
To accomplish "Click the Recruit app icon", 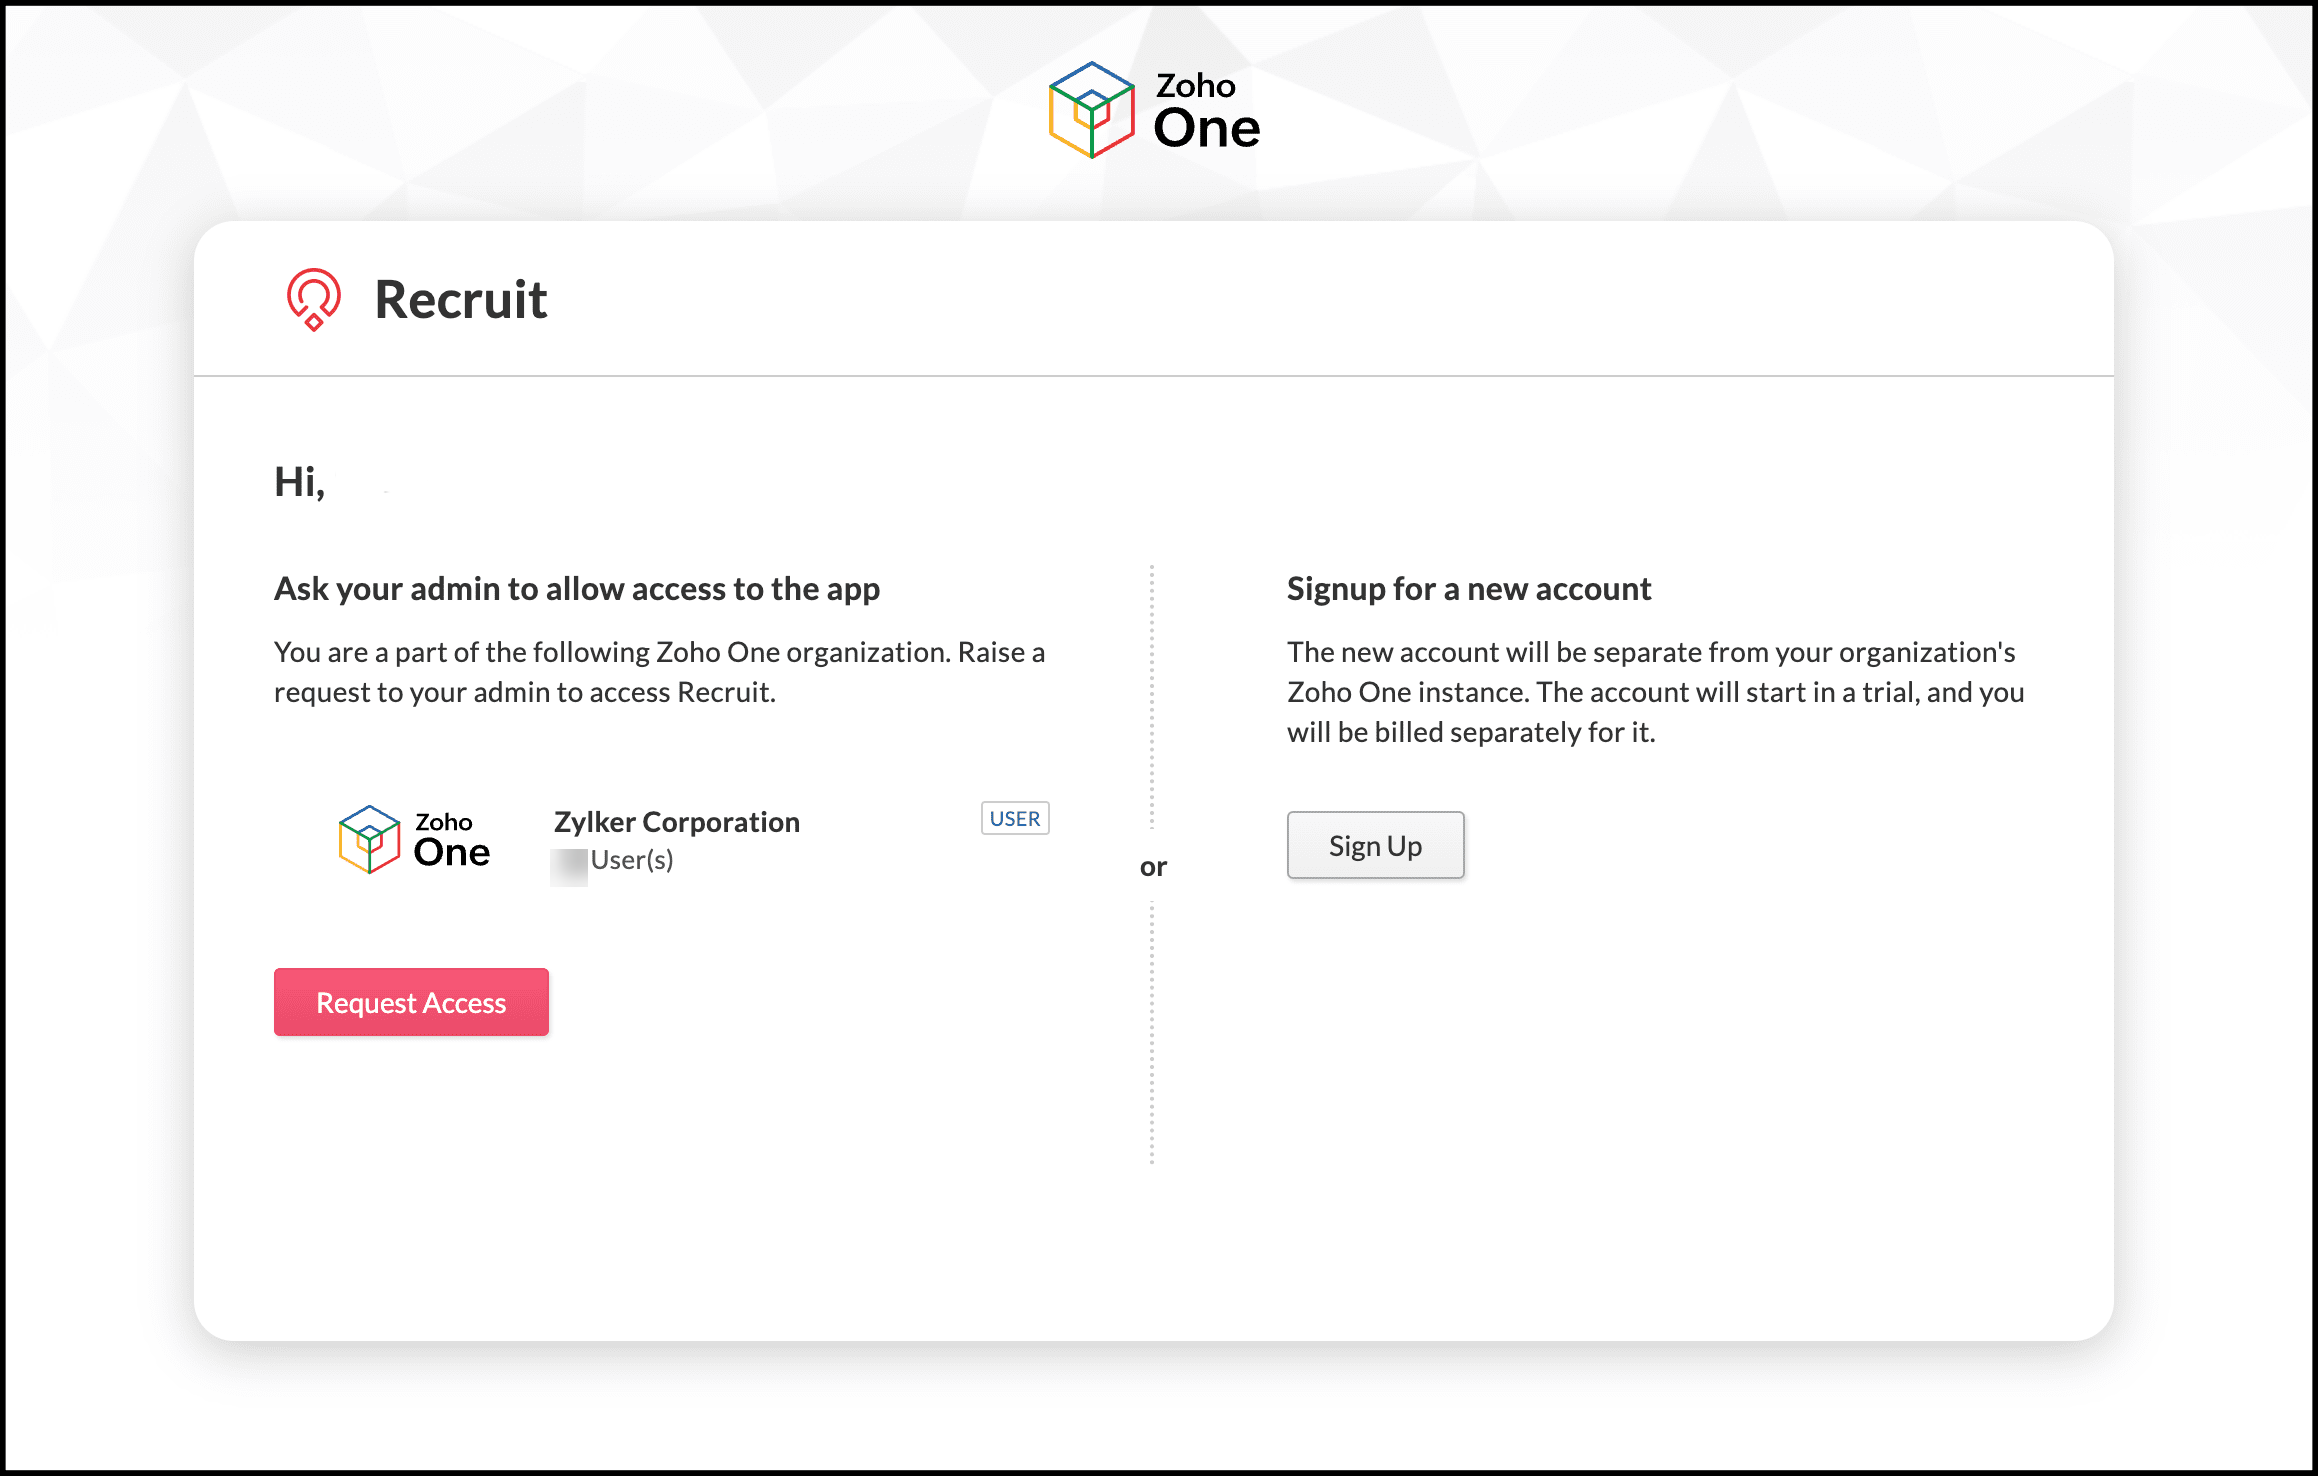I will point(314,299).
